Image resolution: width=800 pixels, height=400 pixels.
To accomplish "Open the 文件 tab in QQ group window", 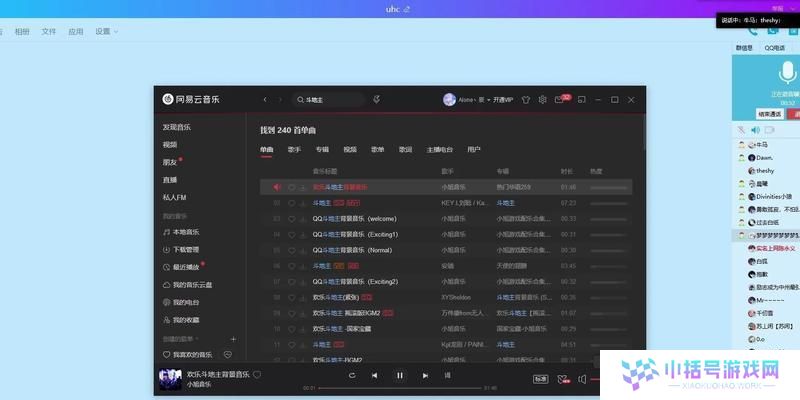I will [48, 32].
